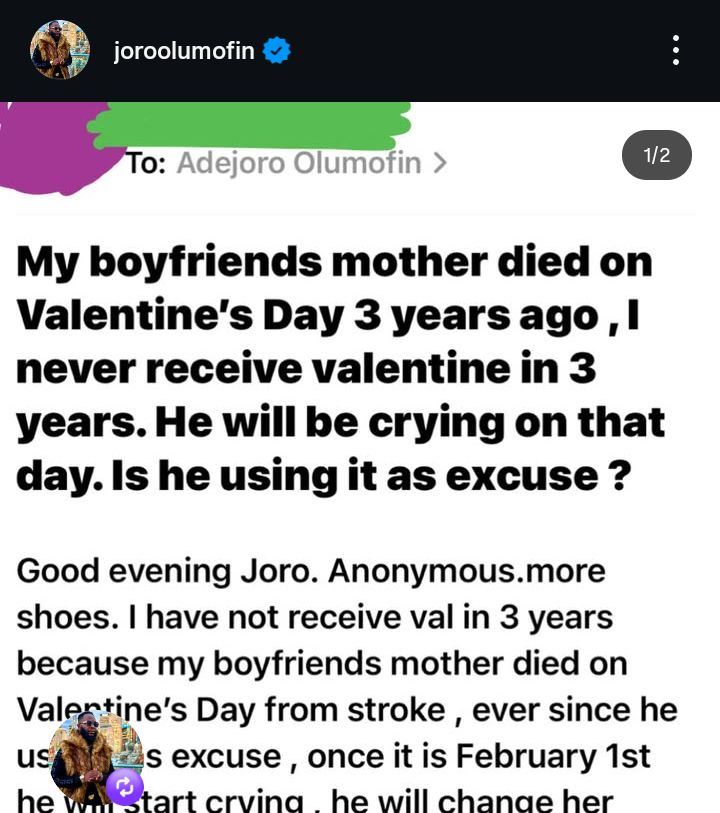
Task: Expand the chevron beside Adejoro Olumofin
Action: click(439, 163)
